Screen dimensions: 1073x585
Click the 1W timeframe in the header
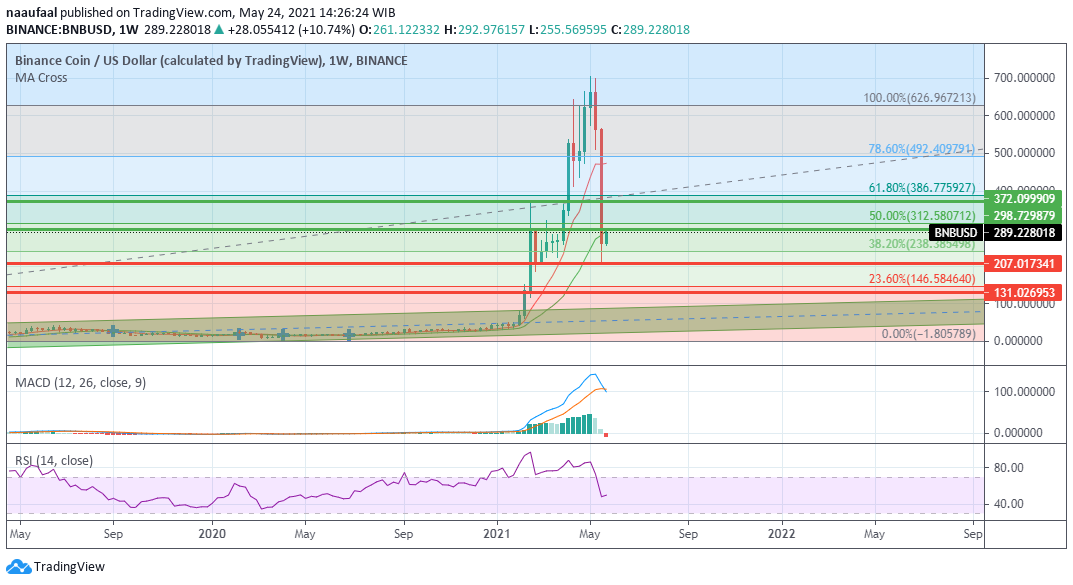[x=128, y=30]
